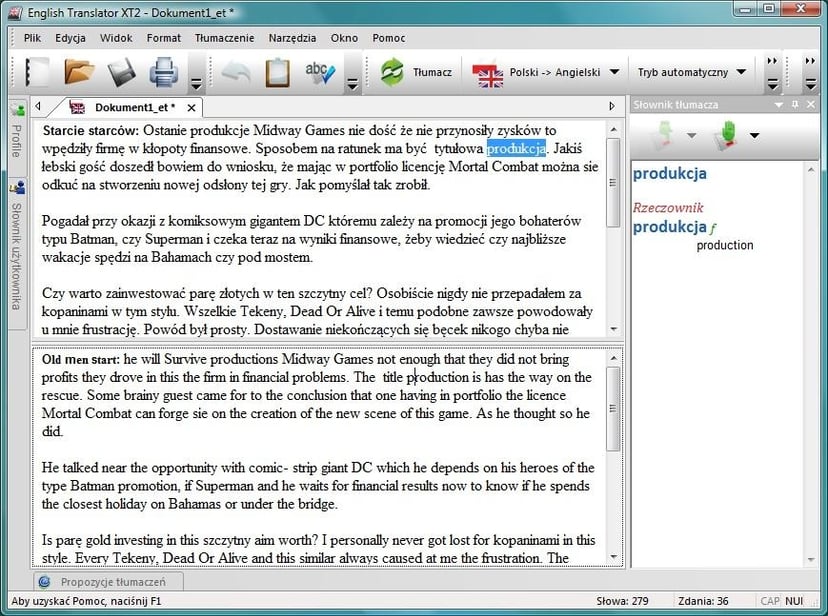Click dictionary panel scrollbar up arrow

(811, 169)
